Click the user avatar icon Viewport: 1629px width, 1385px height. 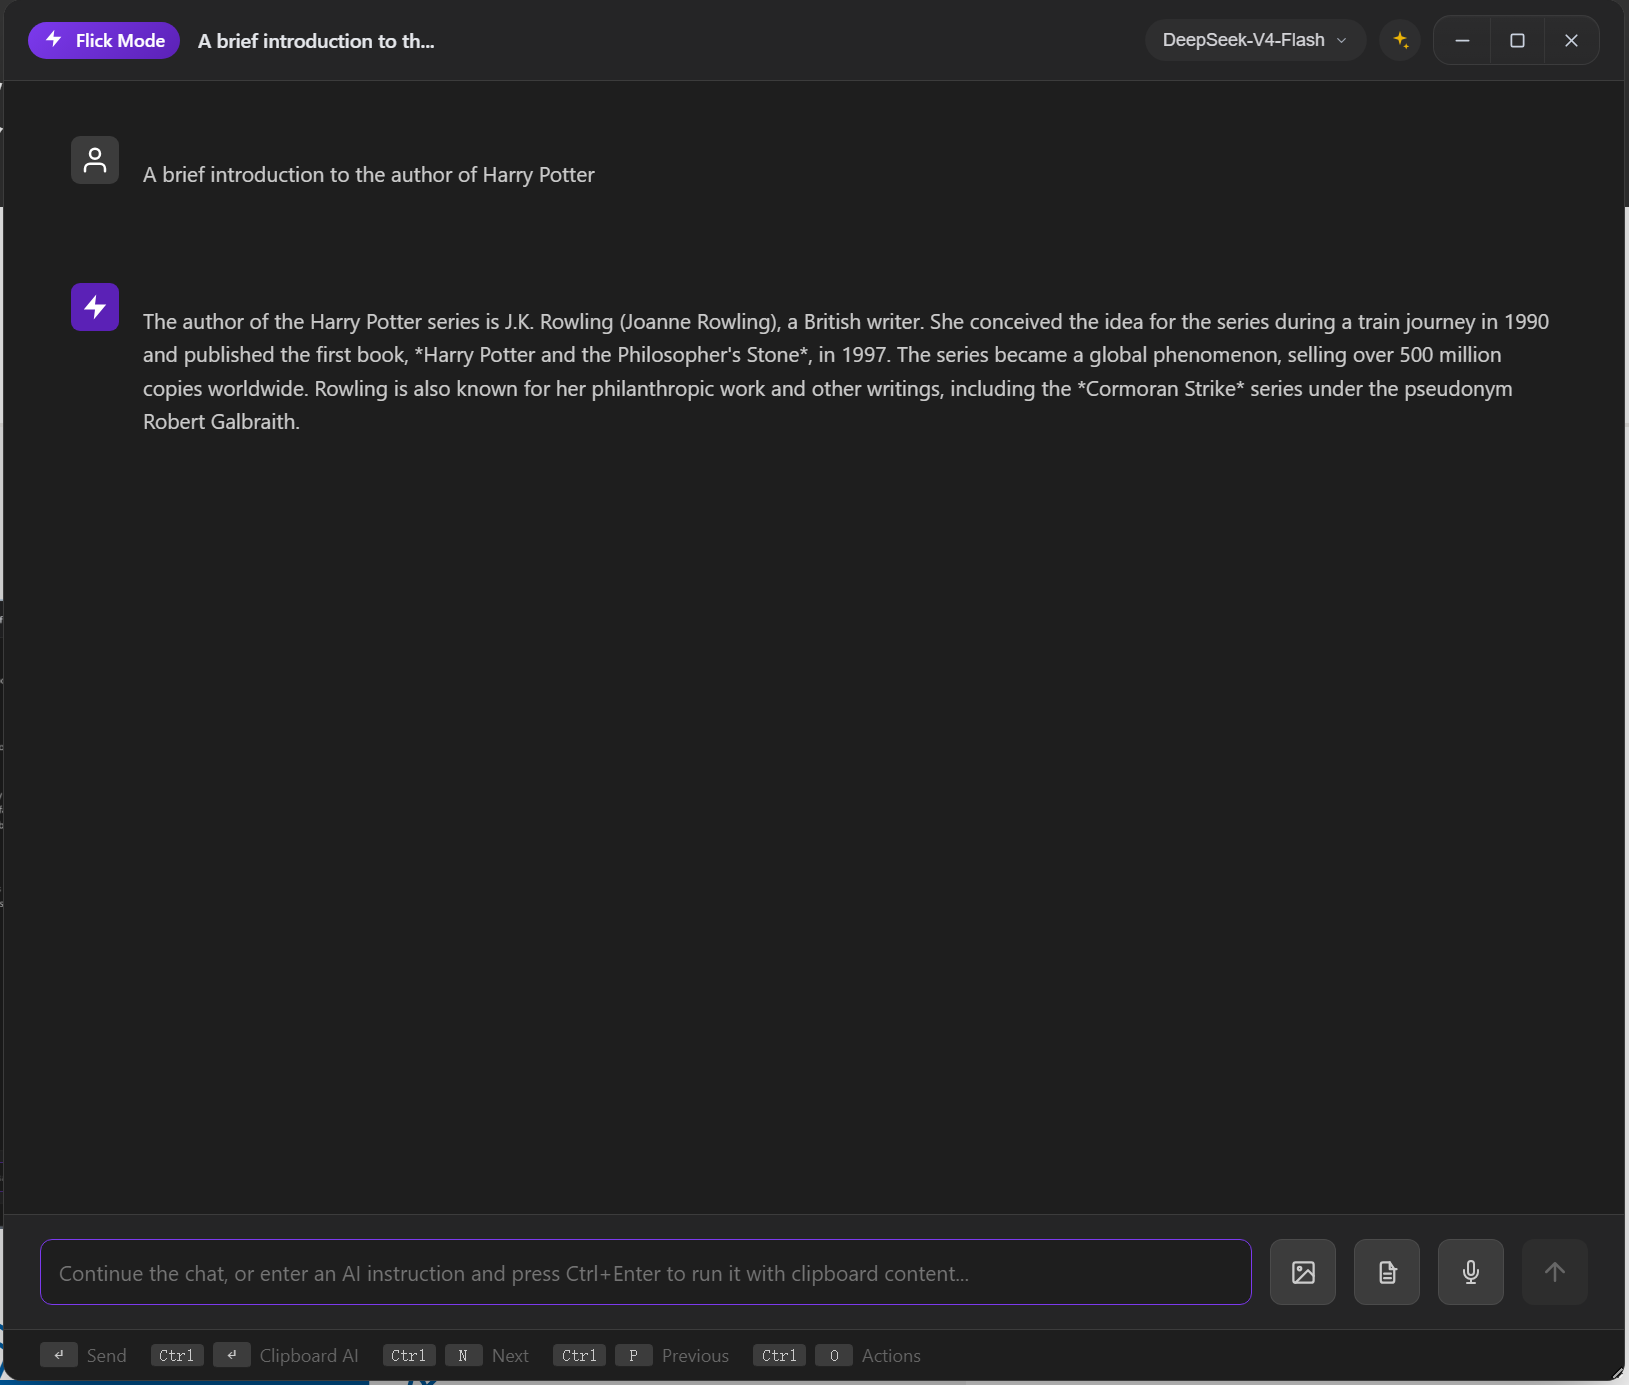pyautogui.click(x=95, y=160)
